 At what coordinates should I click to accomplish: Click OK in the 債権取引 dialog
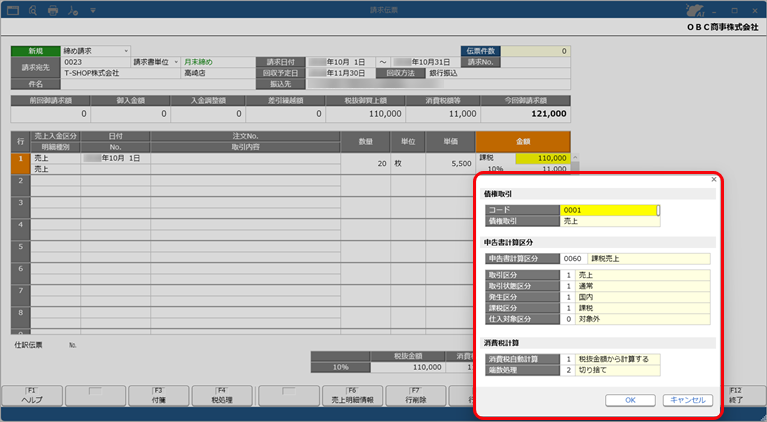tap(630, 400)
